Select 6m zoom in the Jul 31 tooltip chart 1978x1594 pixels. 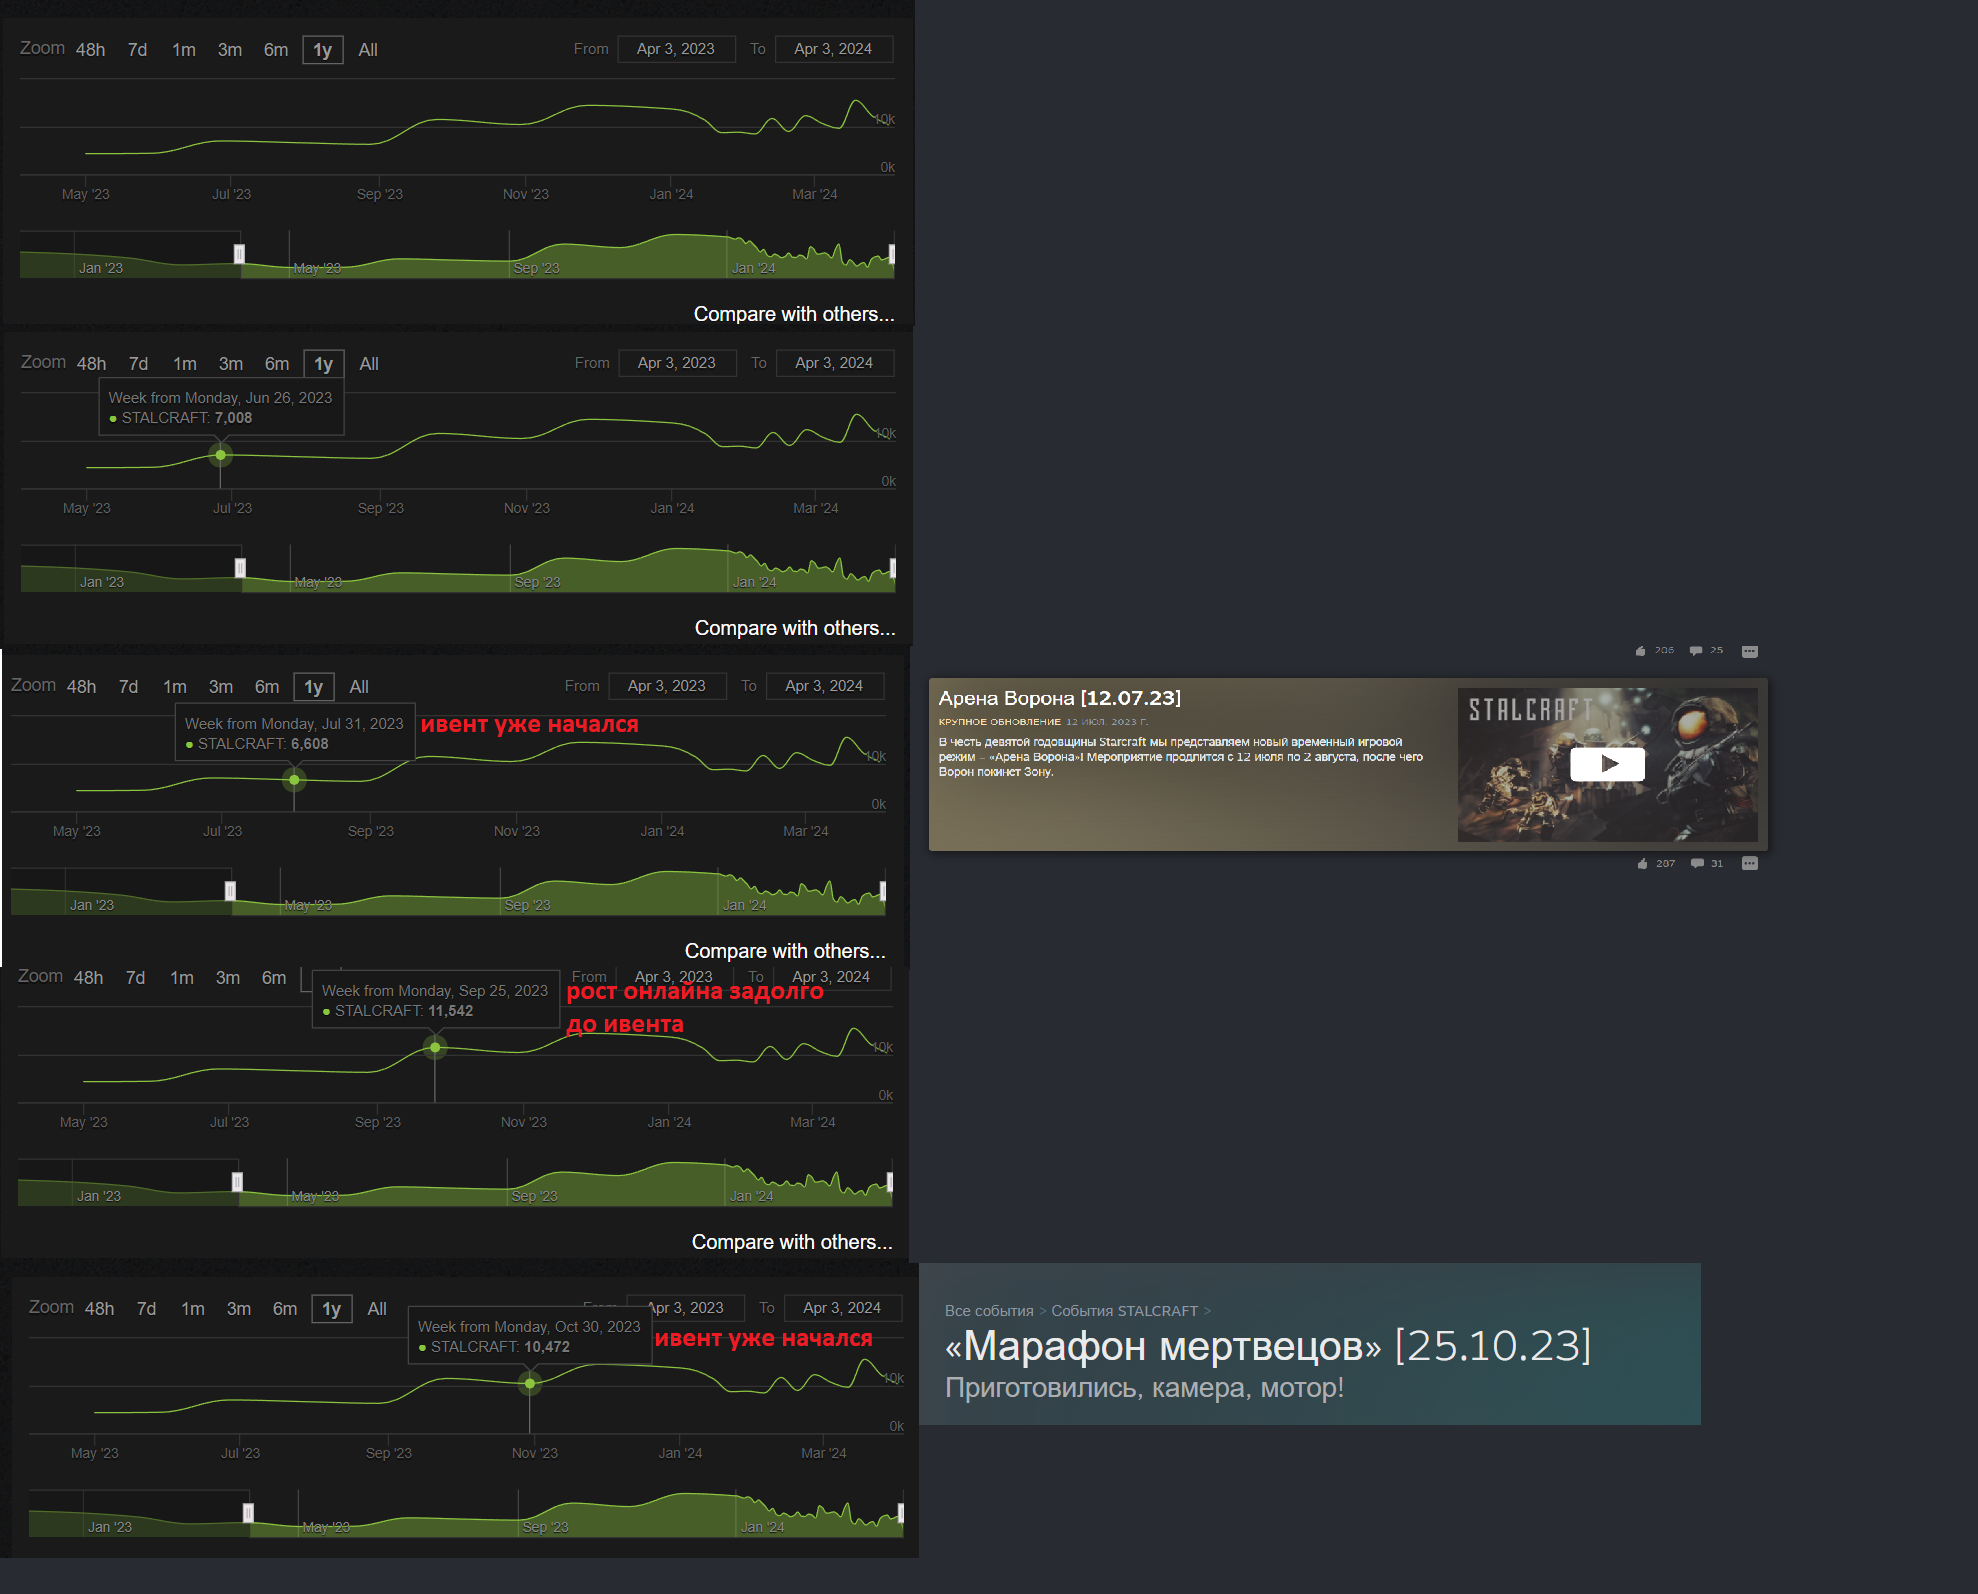point(266,687)
